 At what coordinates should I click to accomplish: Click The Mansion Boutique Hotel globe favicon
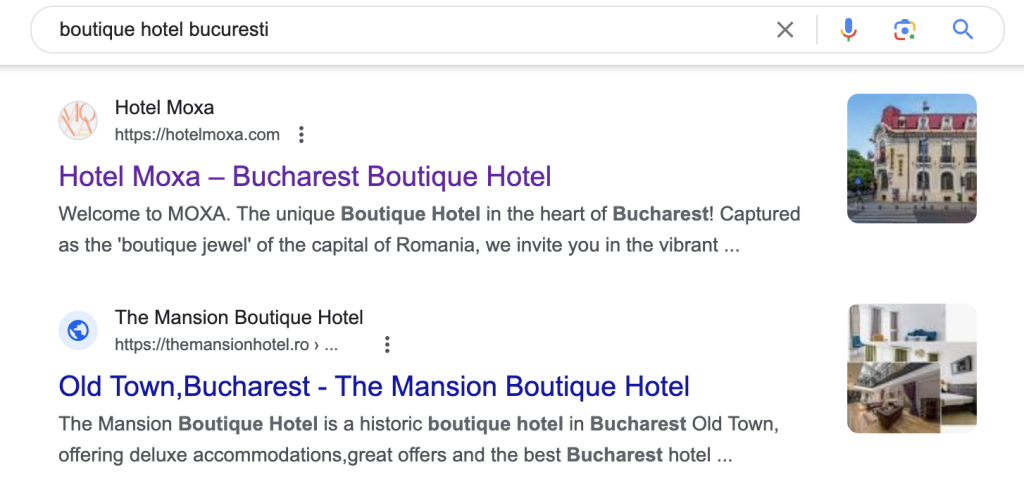coord(78,330)
